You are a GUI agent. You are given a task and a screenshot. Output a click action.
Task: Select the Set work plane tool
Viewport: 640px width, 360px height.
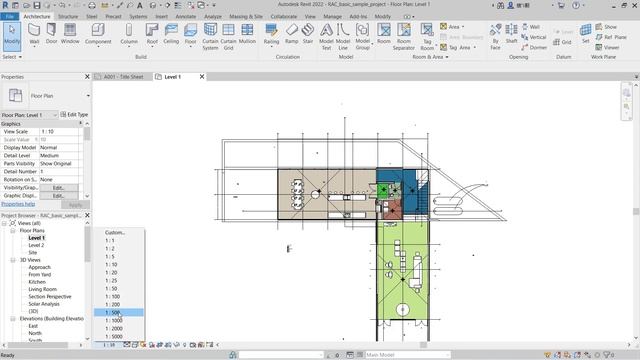click(x=585, y=34)
